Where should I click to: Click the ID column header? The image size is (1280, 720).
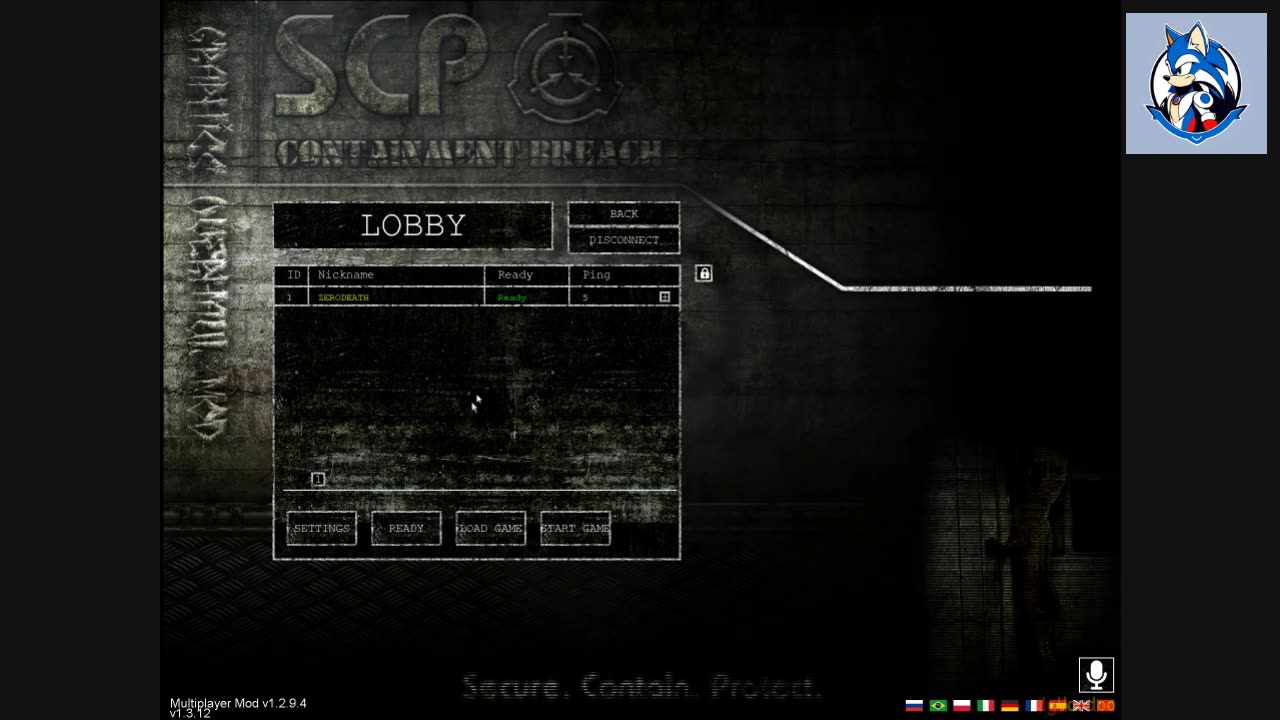[294, 275]
